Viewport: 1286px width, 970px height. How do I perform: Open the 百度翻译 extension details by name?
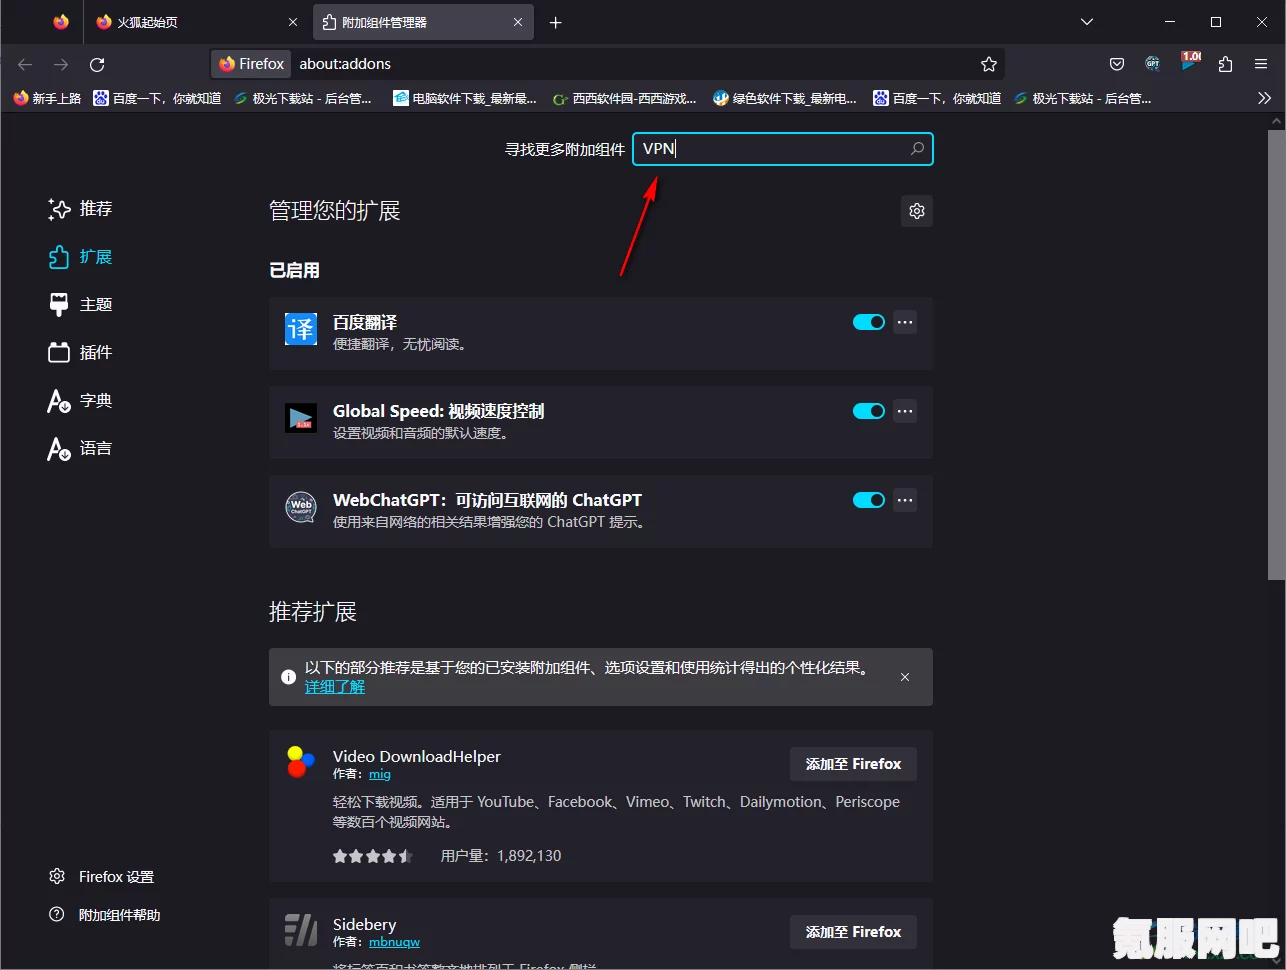pyautogui.click(x=365, y=322)
